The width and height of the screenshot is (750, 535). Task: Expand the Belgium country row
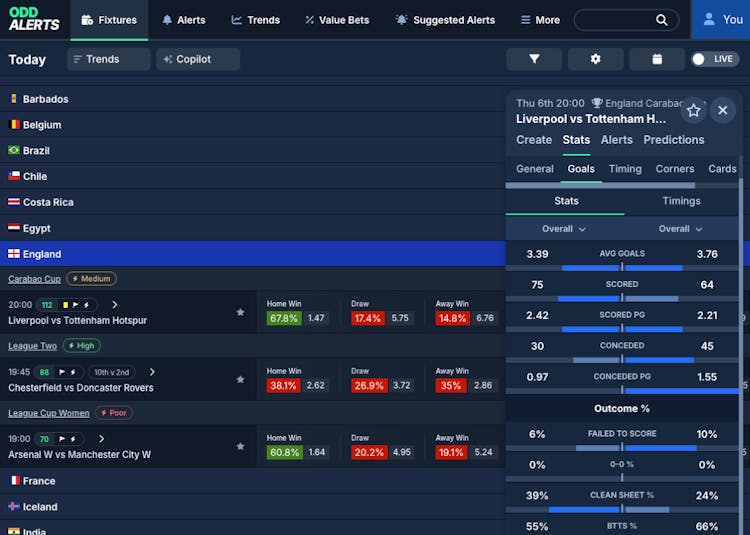(x=253, y=124)
